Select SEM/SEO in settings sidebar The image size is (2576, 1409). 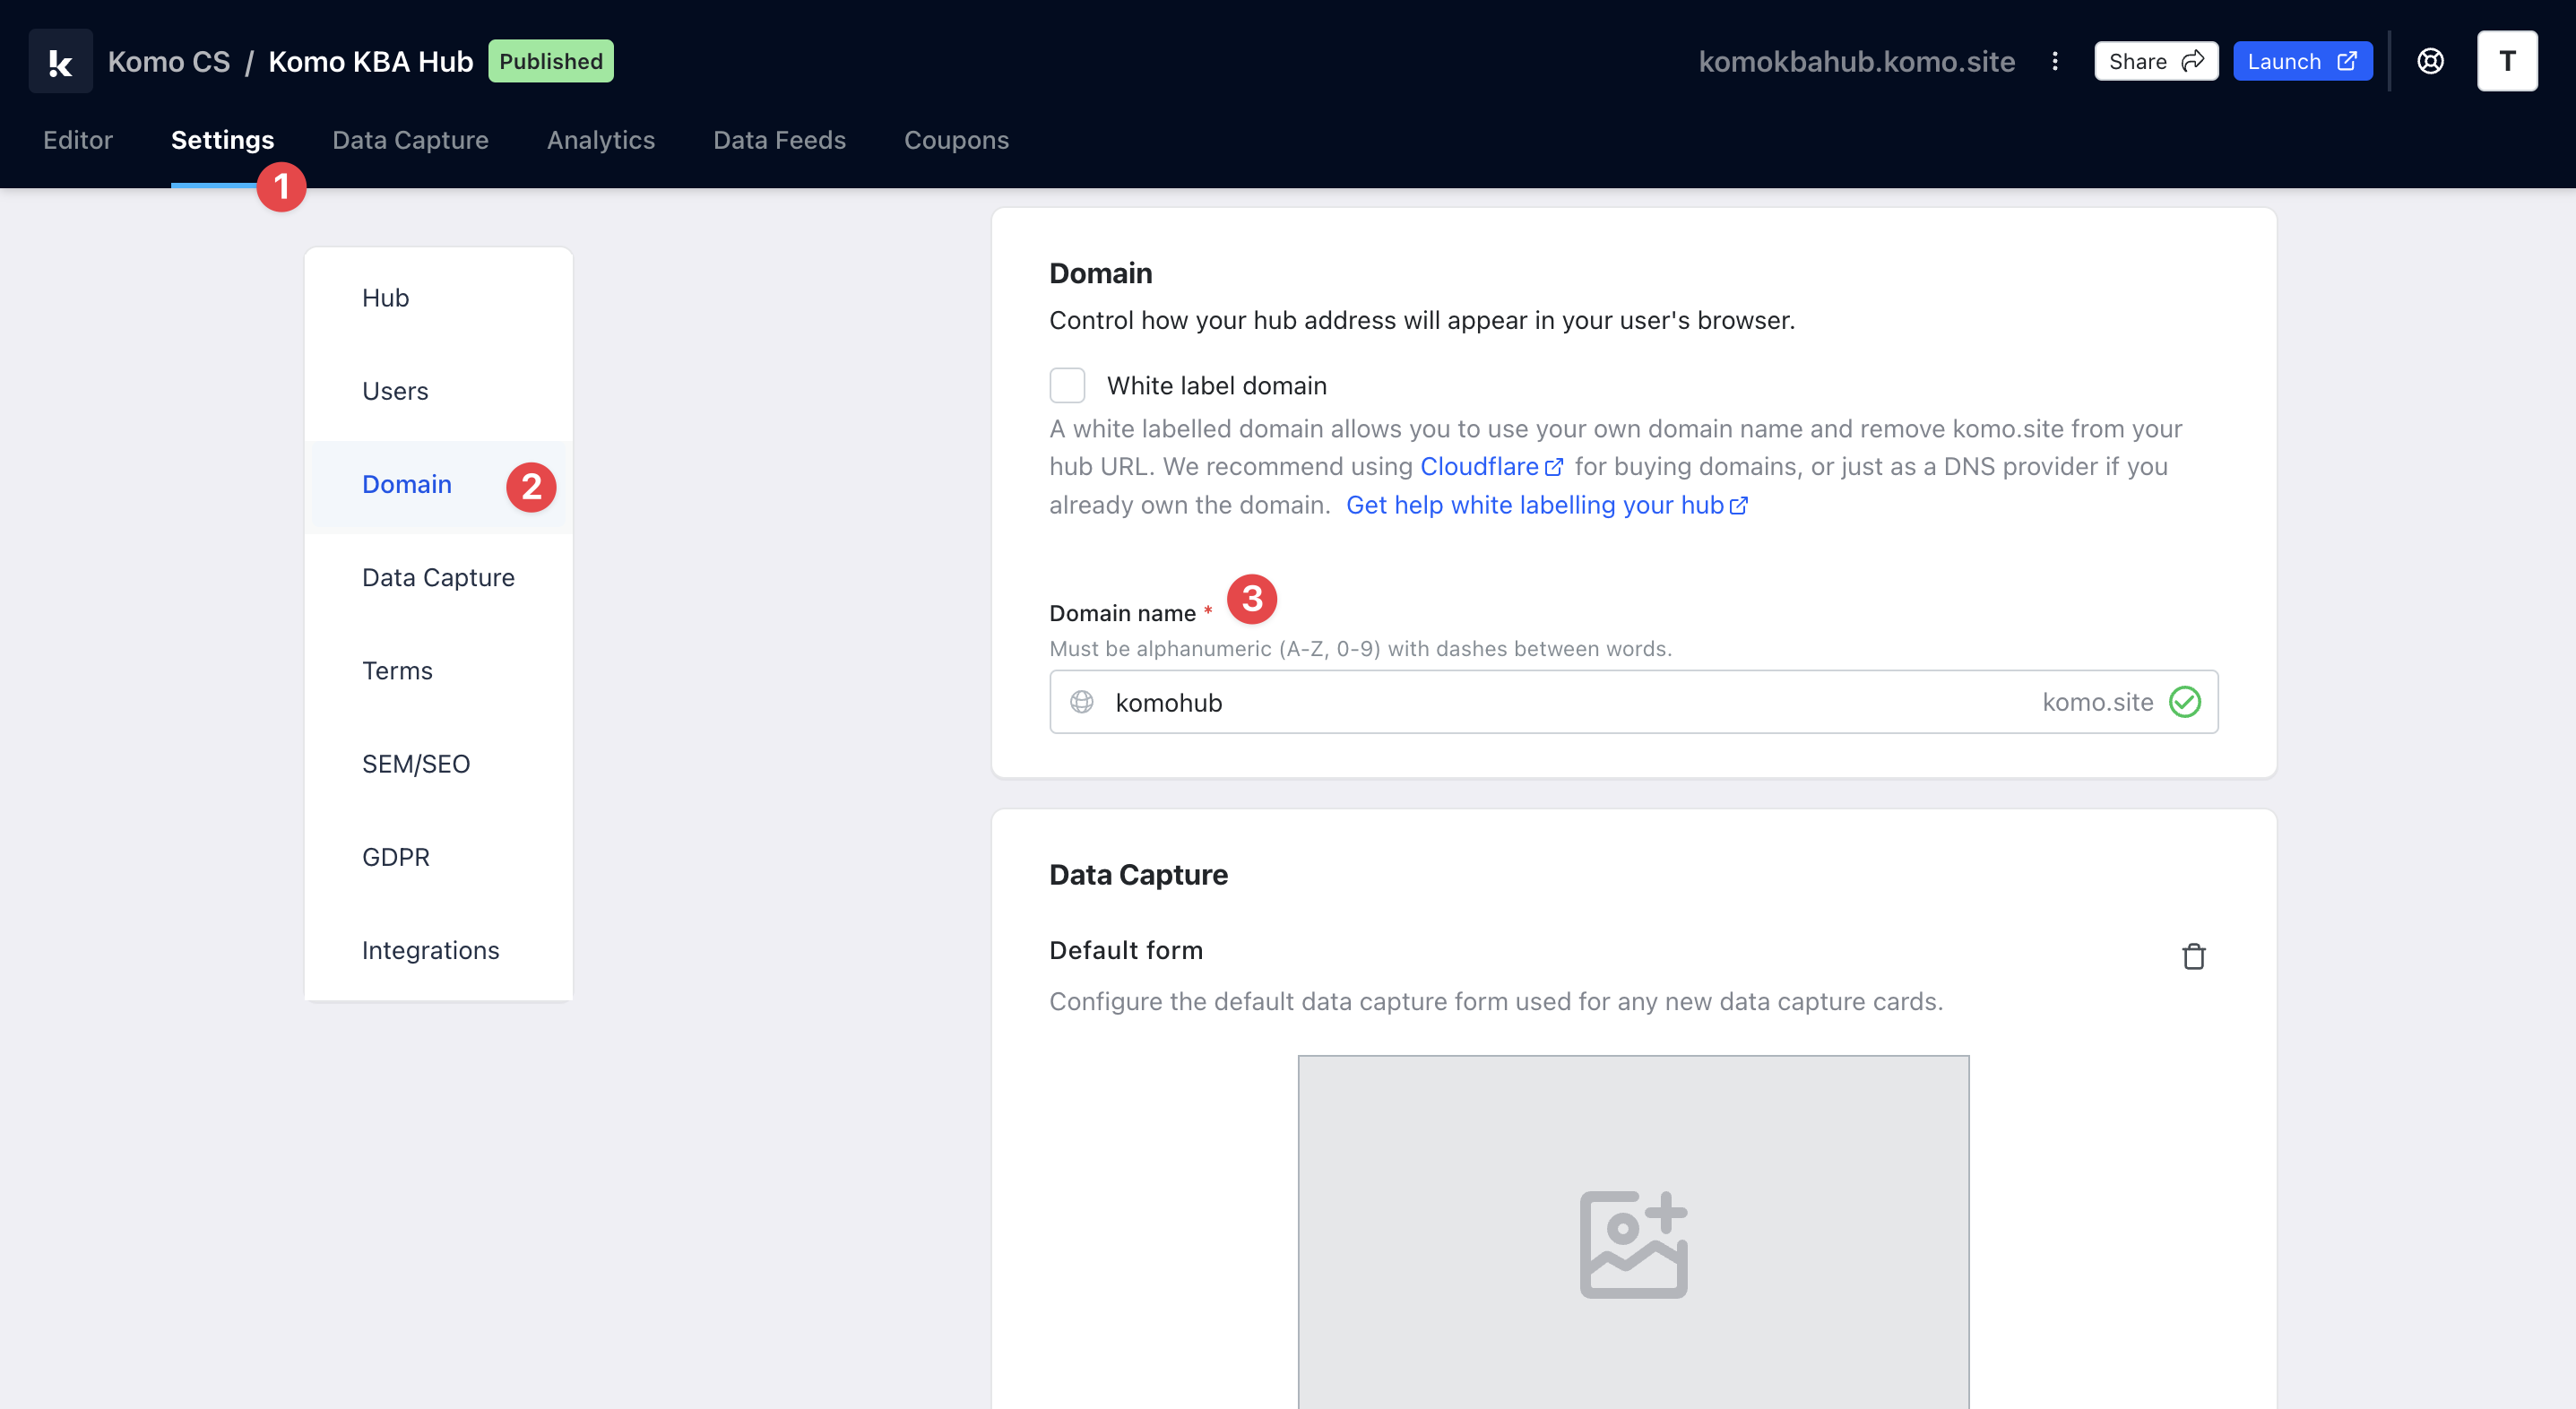(x=416, y=764)
